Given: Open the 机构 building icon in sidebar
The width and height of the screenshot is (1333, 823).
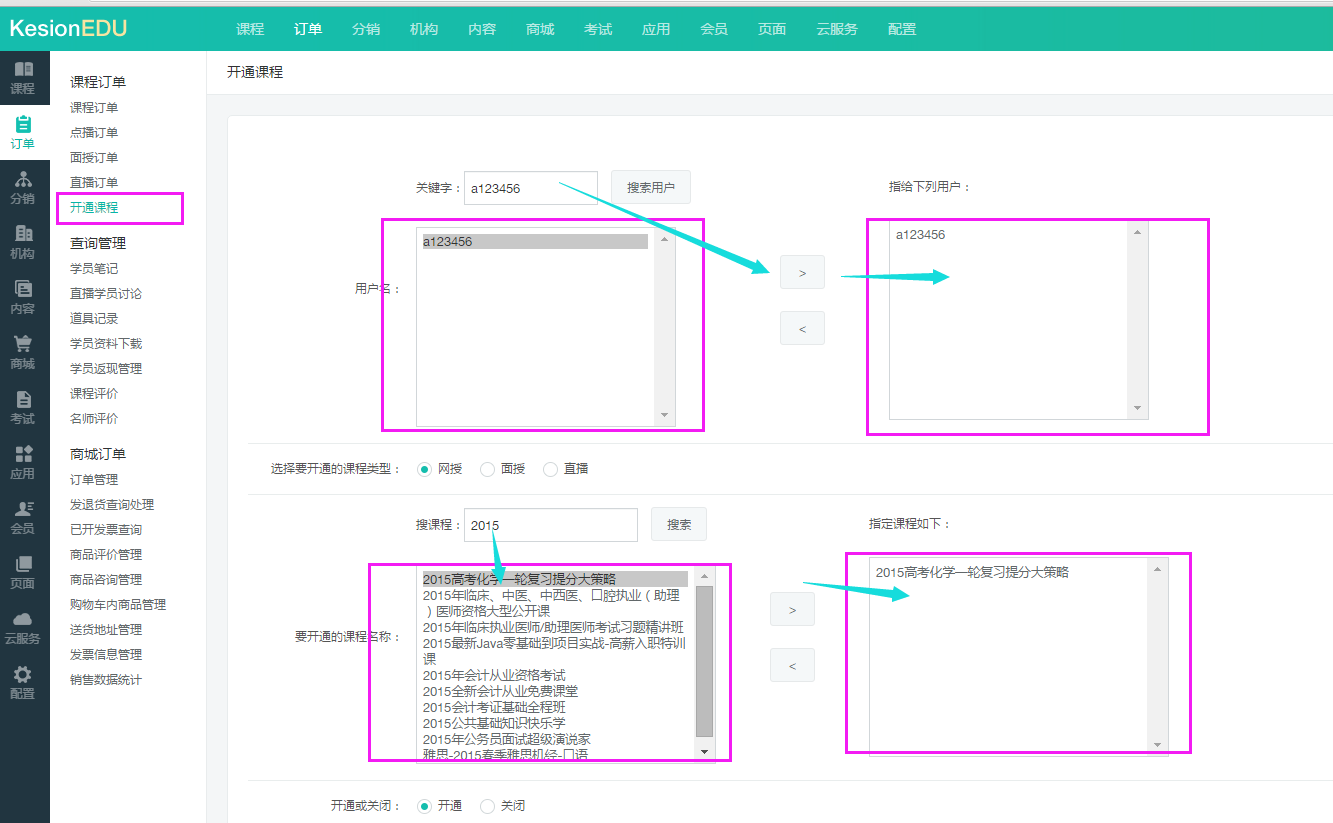Looking at the screenshot, I should click(23, 234).
